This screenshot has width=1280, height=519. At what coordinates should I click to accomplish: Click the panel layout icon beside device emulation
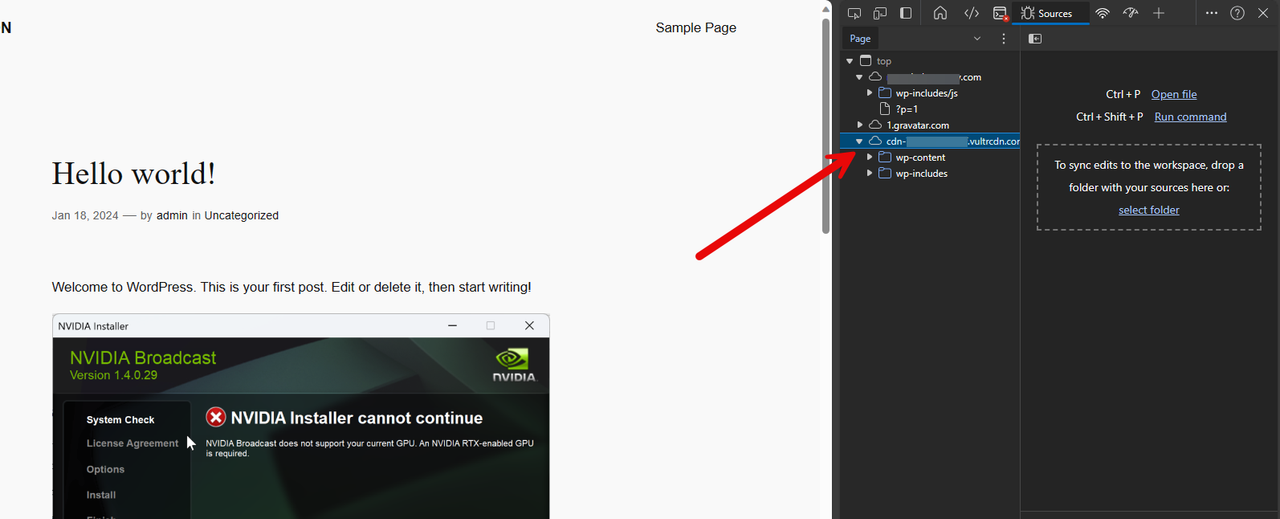[x=906, y=13]
